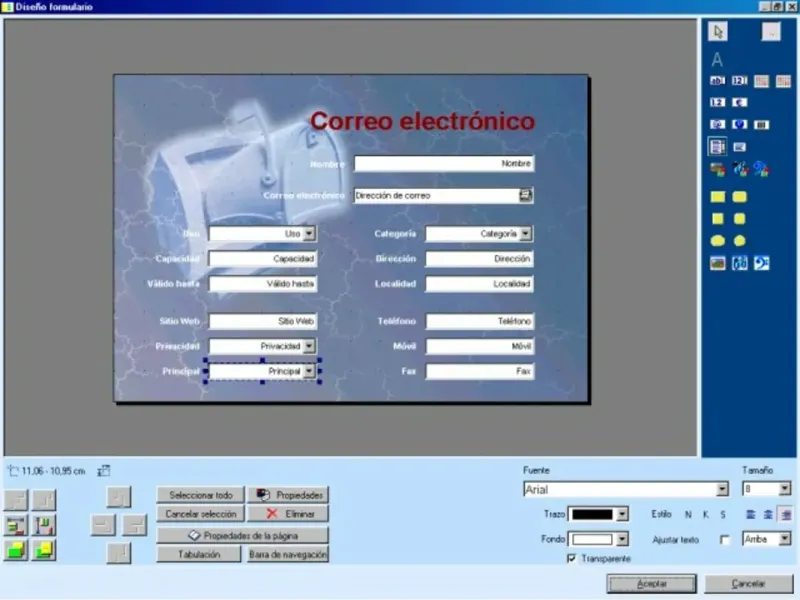Click Eliminar to delete the selection
This screenshot has height=600, width=800.
pos(288,514)
